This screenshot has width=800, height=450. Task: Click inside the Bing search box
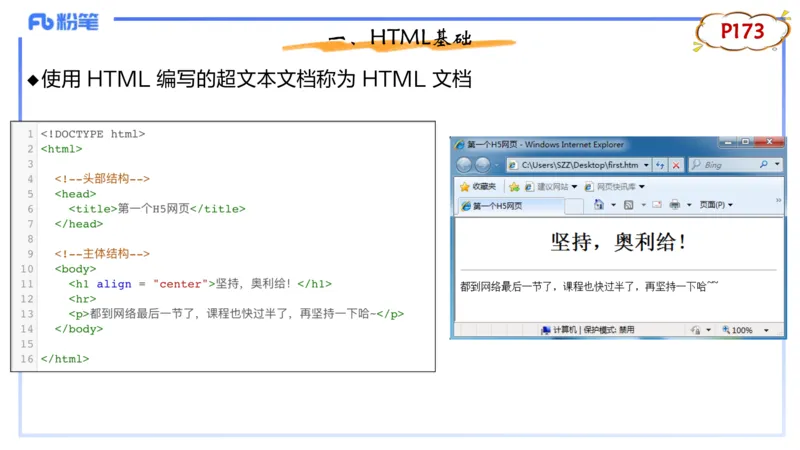(x=727, y=165)
